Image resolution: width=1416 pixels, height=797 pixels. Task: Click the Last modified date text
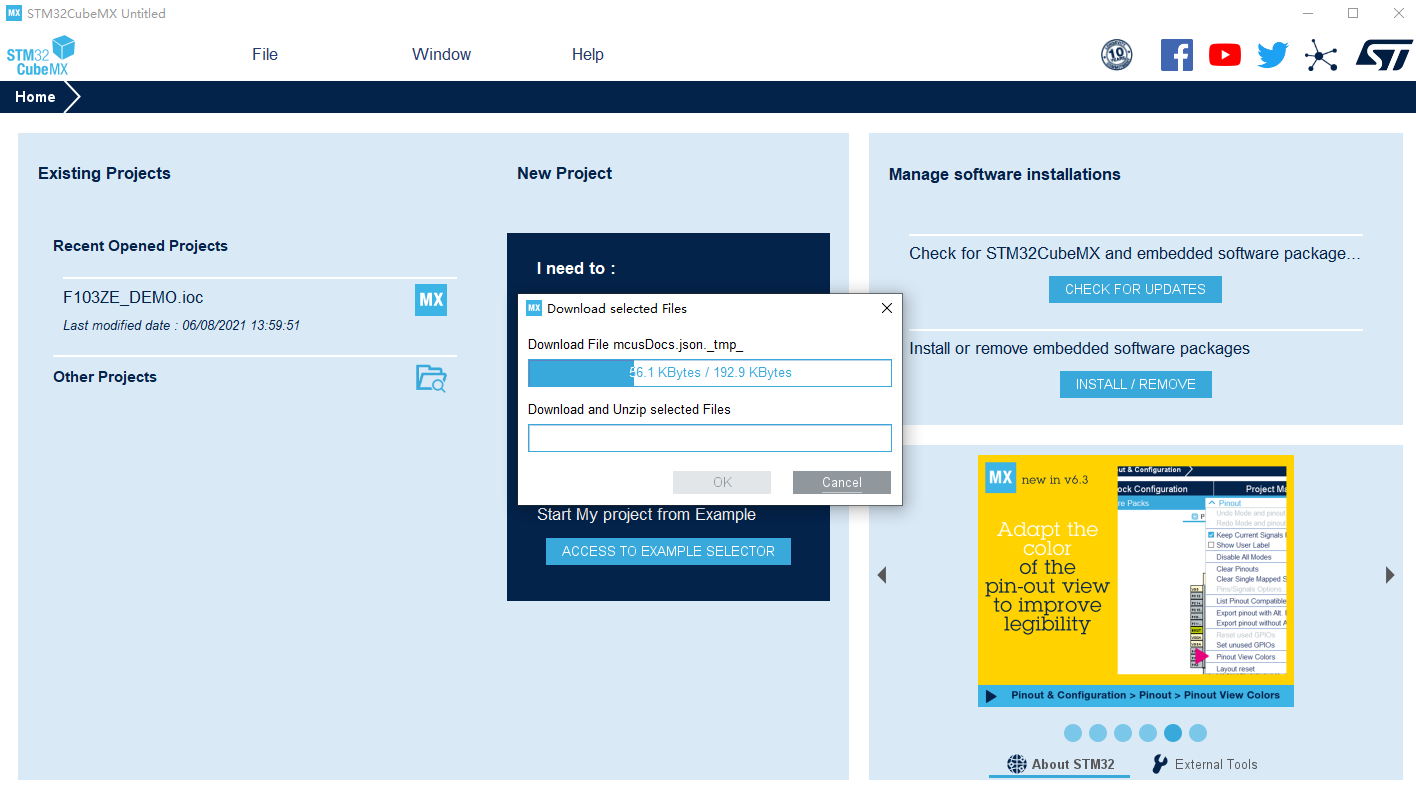click(181, 326)
